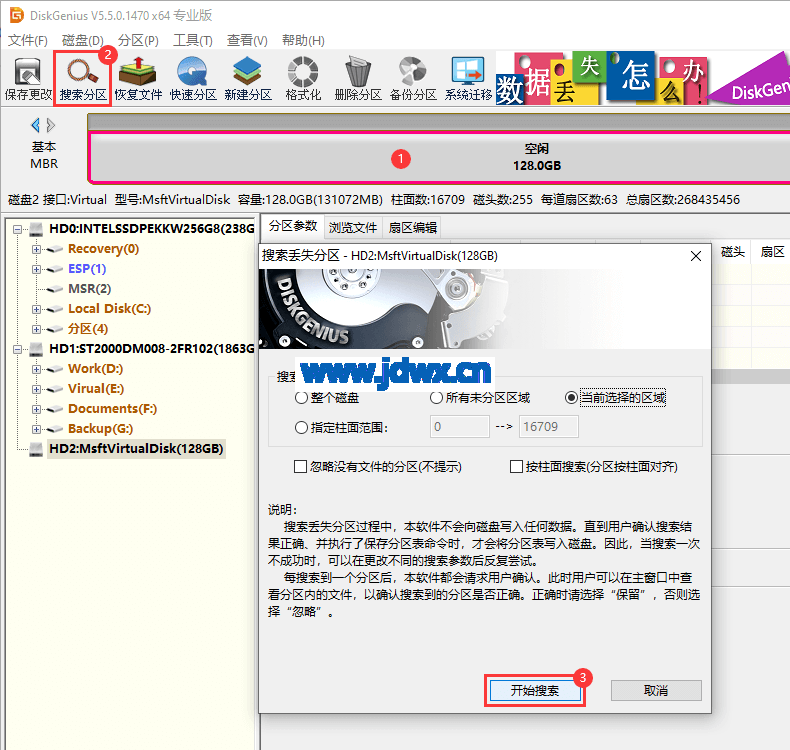
Task: Expand the Virual(E:) tree node
Action: (36, 389)
